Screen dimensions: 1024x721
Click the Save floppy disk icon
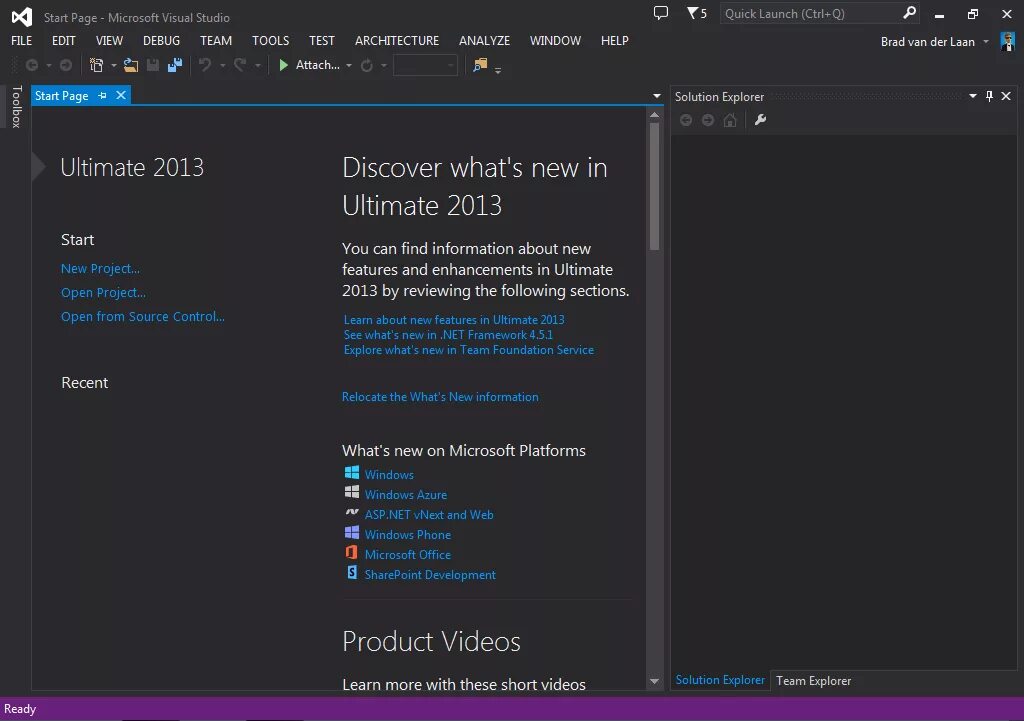pyautogui.click(x=153, y=65)
